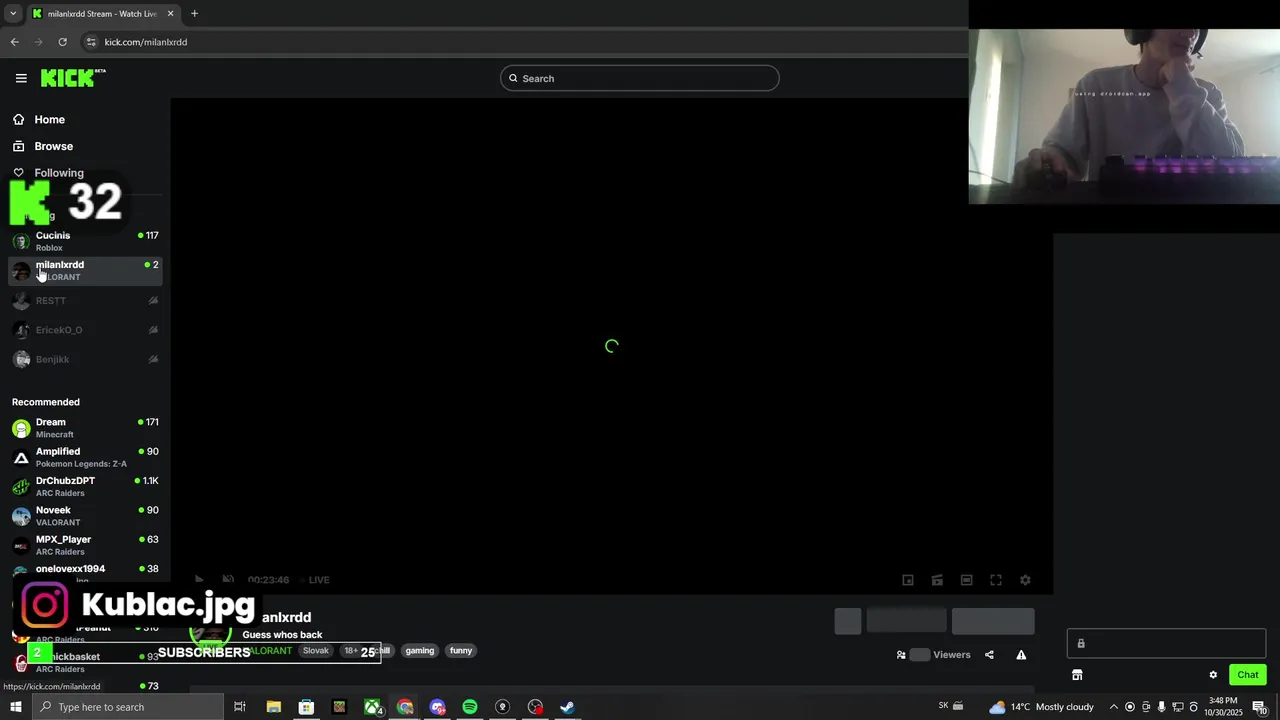Open Browse from the sidebar
This screenshot has height=720, width=1280.
53,146
